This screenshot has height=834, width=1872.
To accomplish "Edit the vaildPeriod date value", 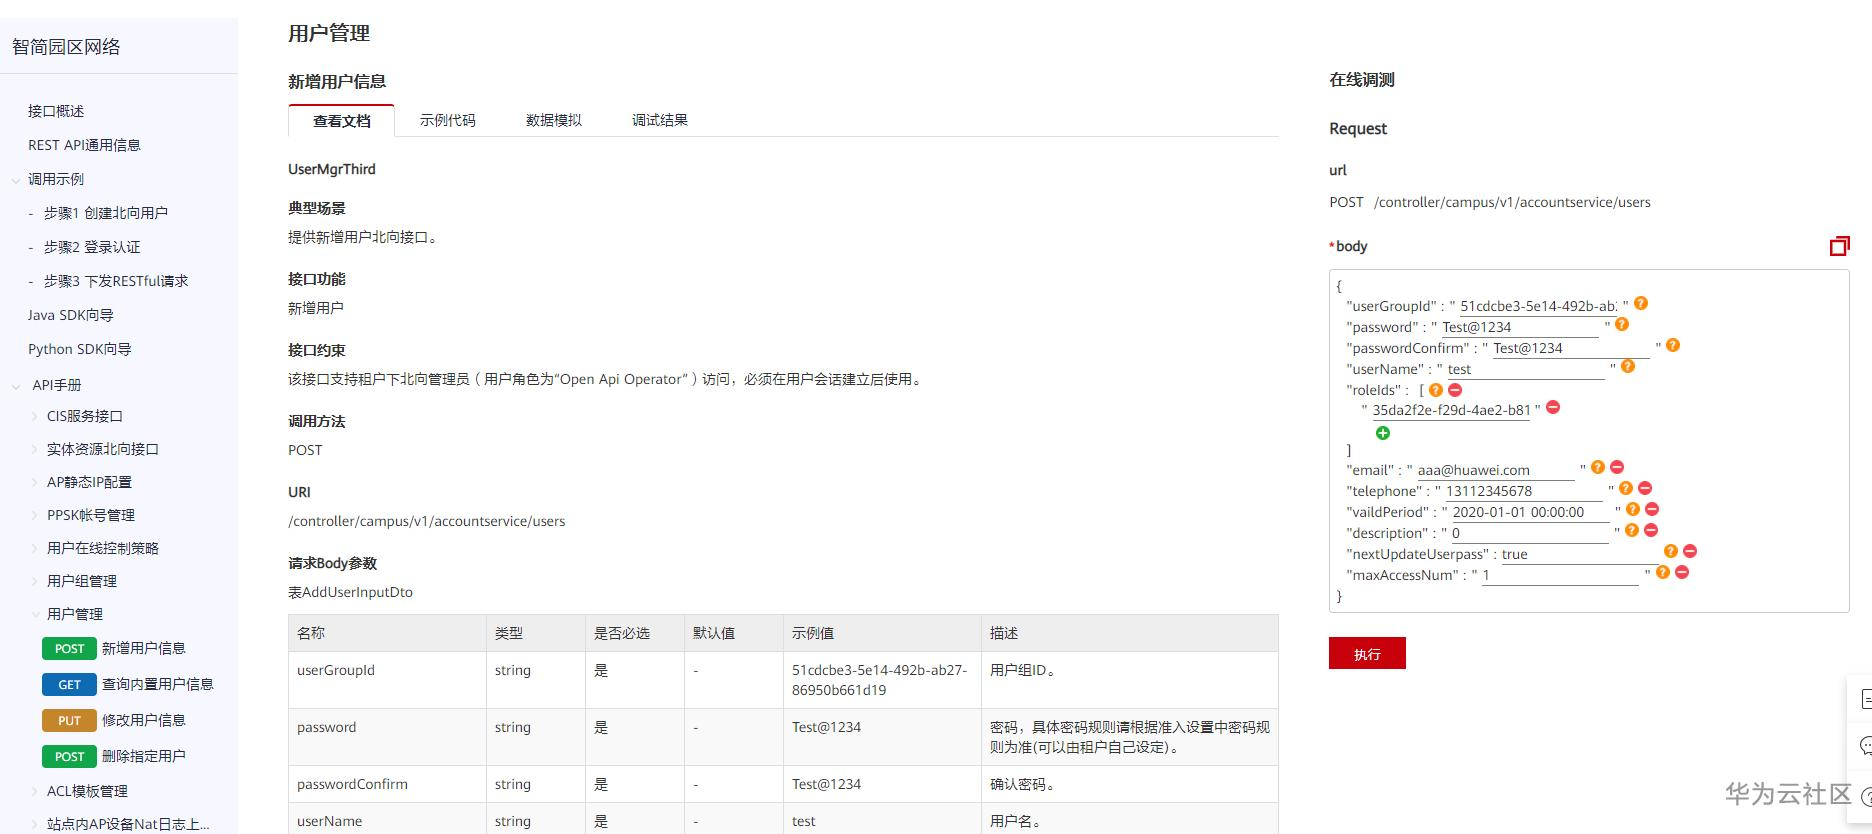I will [1530, 512].
